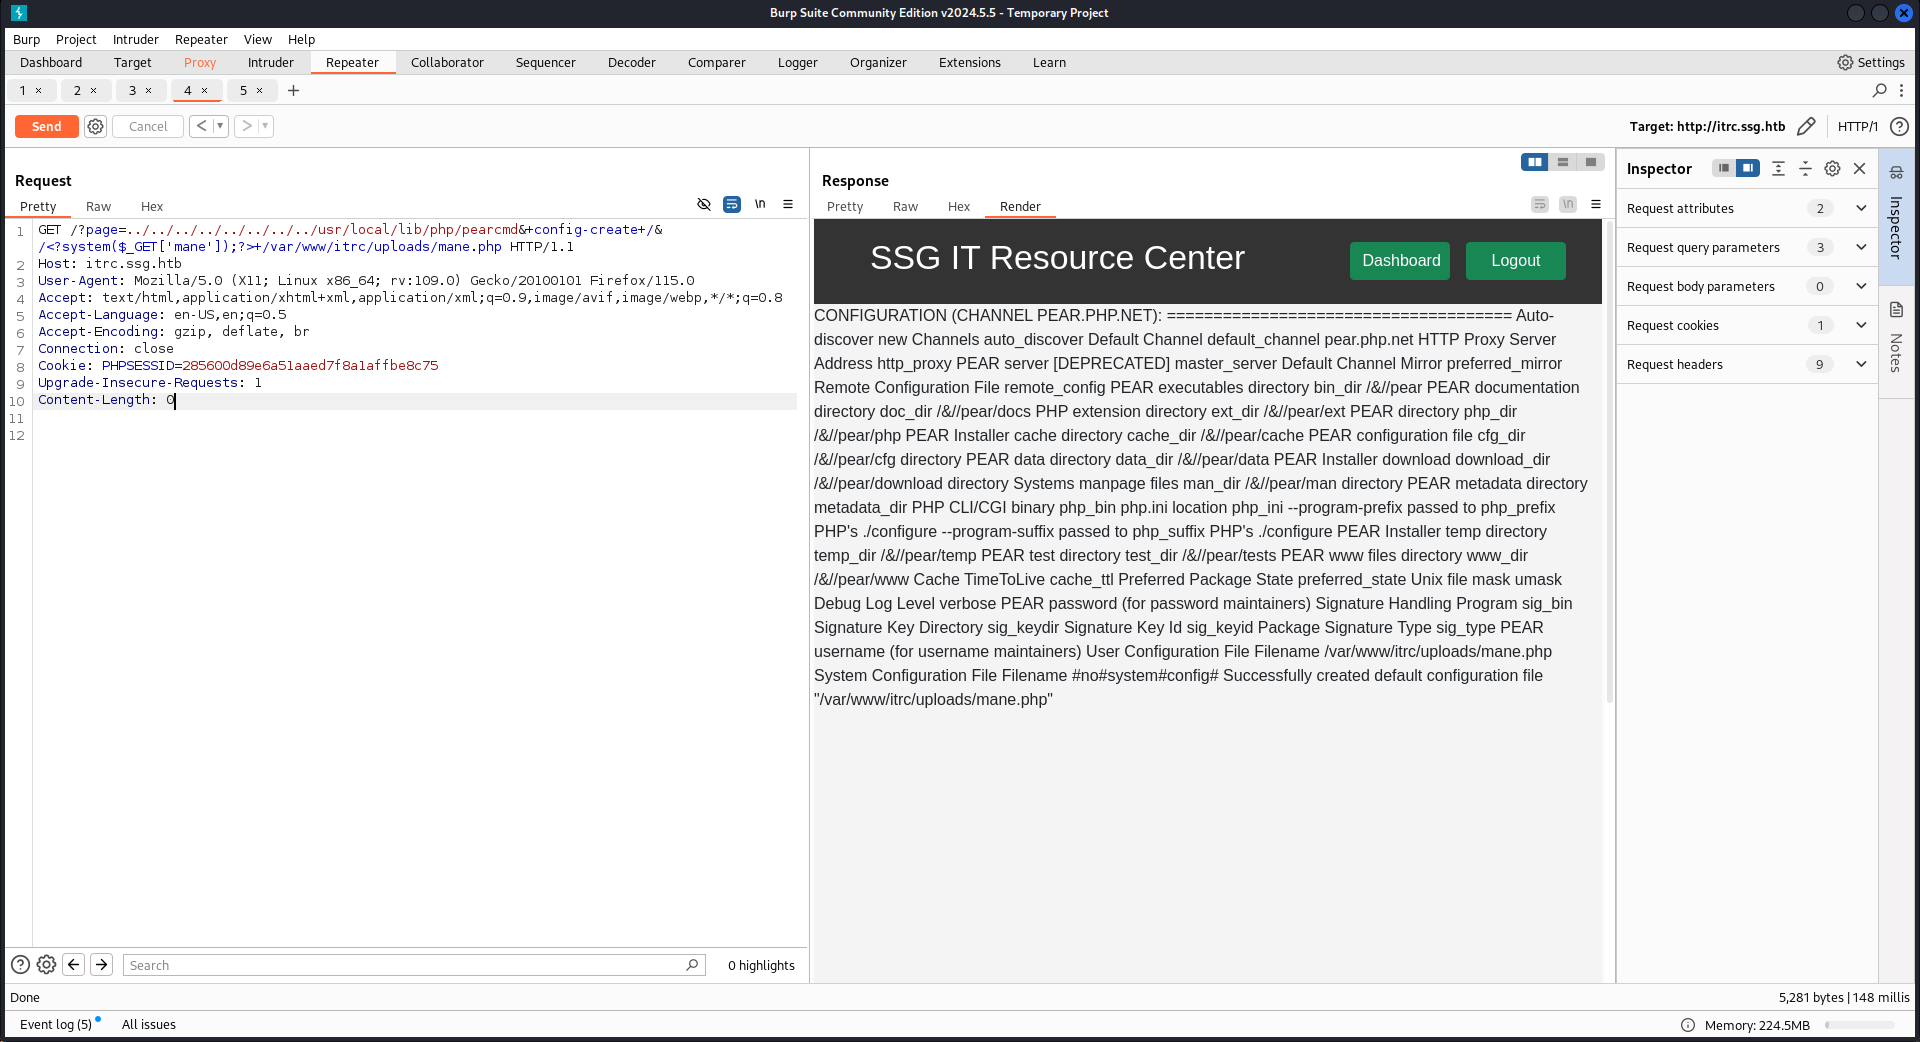This screenshot has height=1042, width=1920.
Task: Toggle hide non-printable characters in request
Action: [x=704, y=204]
